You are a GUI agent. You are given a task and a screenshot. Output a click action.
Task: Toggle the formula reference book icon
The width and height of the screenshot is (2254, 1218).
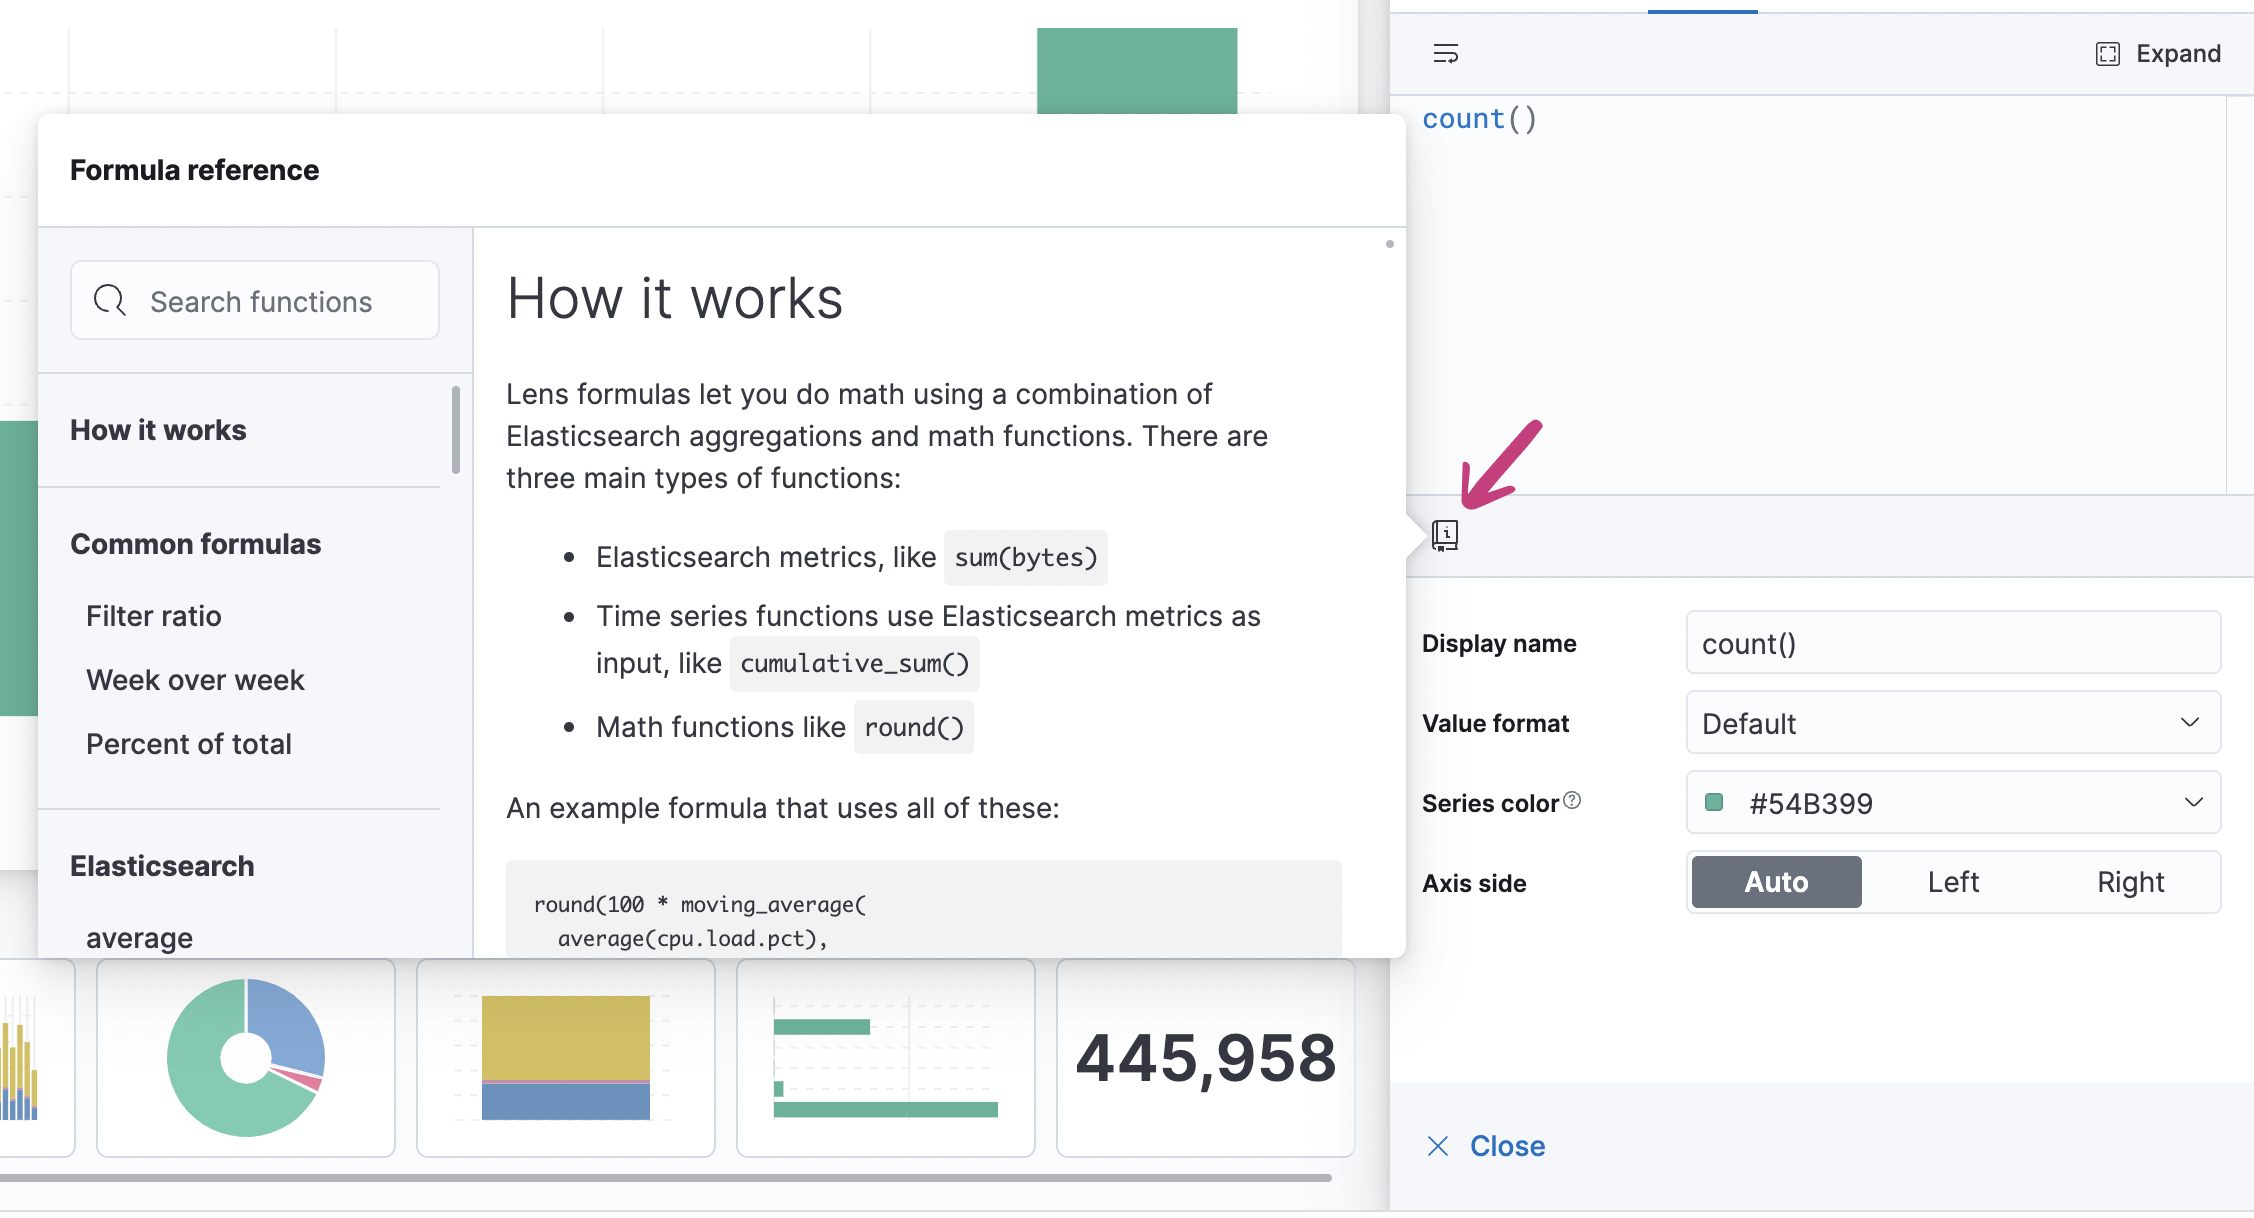click(x=1445, y=536)
